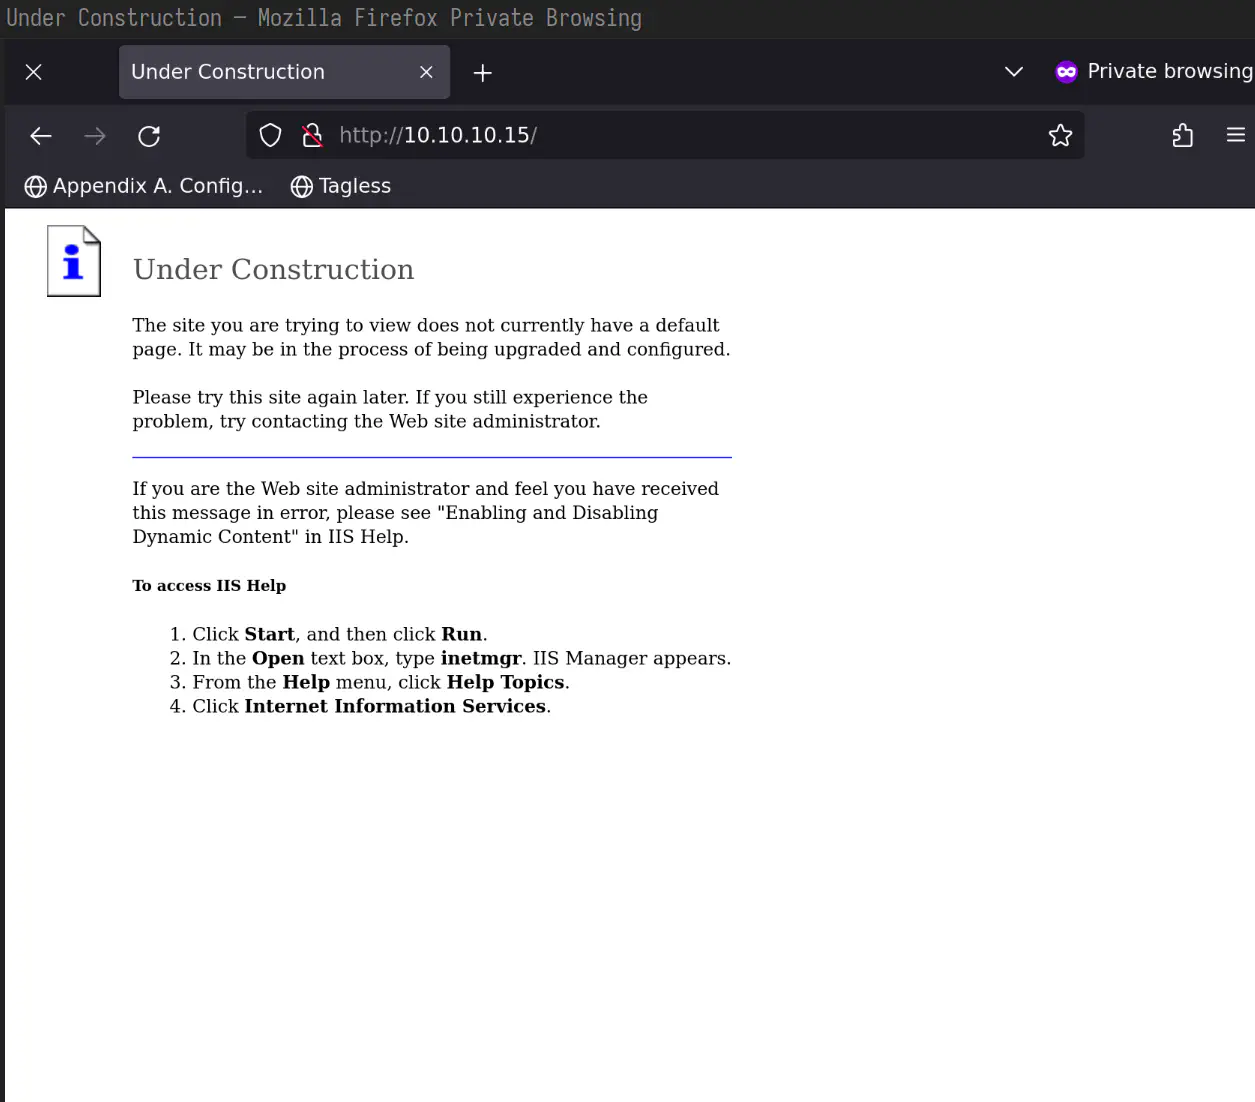Select the Under Construction tab

(x=260, y=72)
